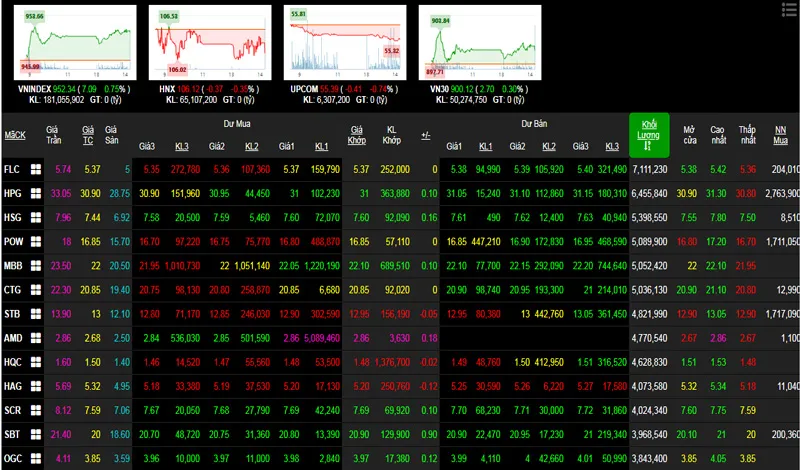800x470 pixels.
Task: Click MBB bid volume 1,220,190
Action: tap(322, 265)
